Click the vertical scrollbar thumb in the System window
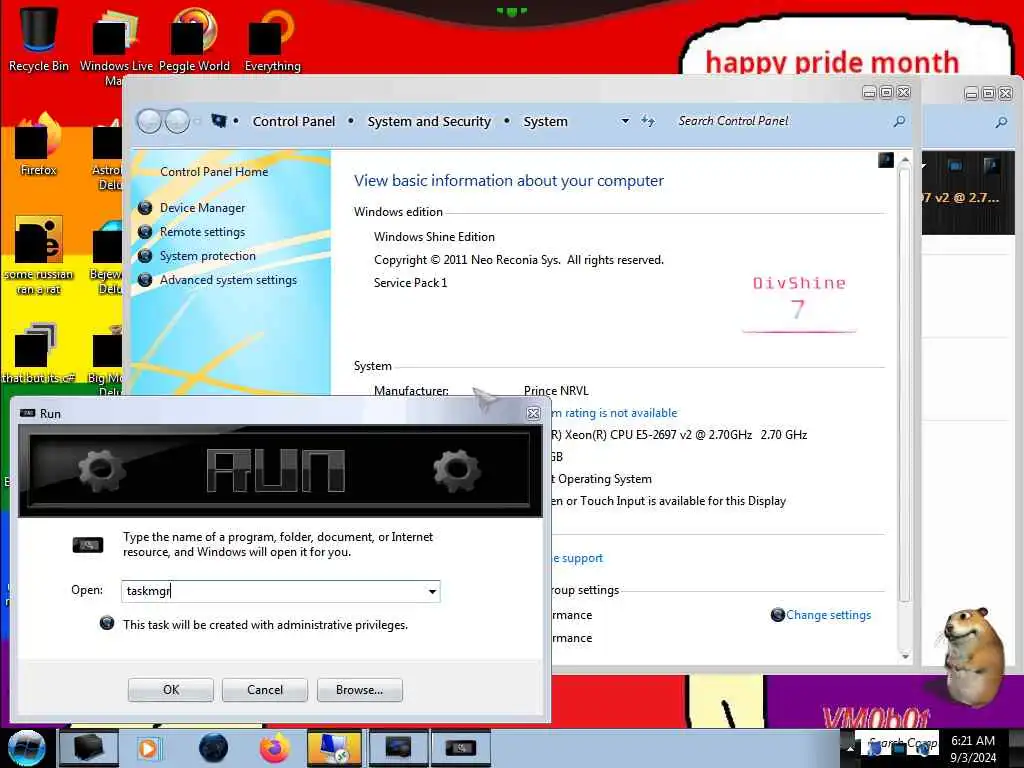The width and height of the screenshot is (1024, 768). tap(904, 385)
